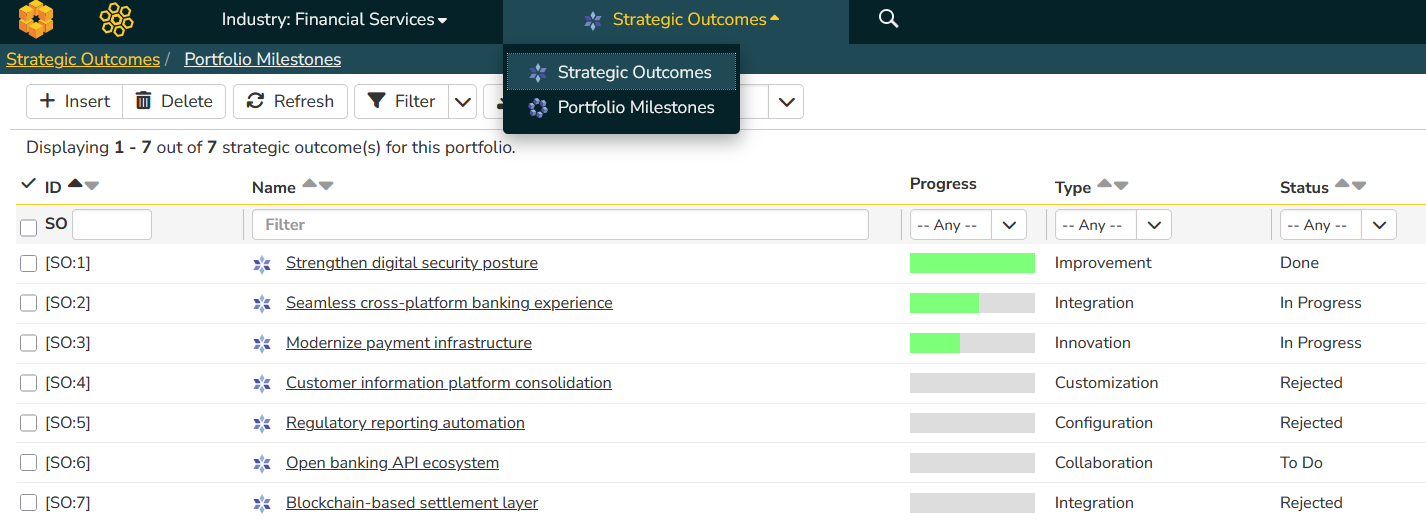Click the star icon on Open banking API row

pos(262,464)
